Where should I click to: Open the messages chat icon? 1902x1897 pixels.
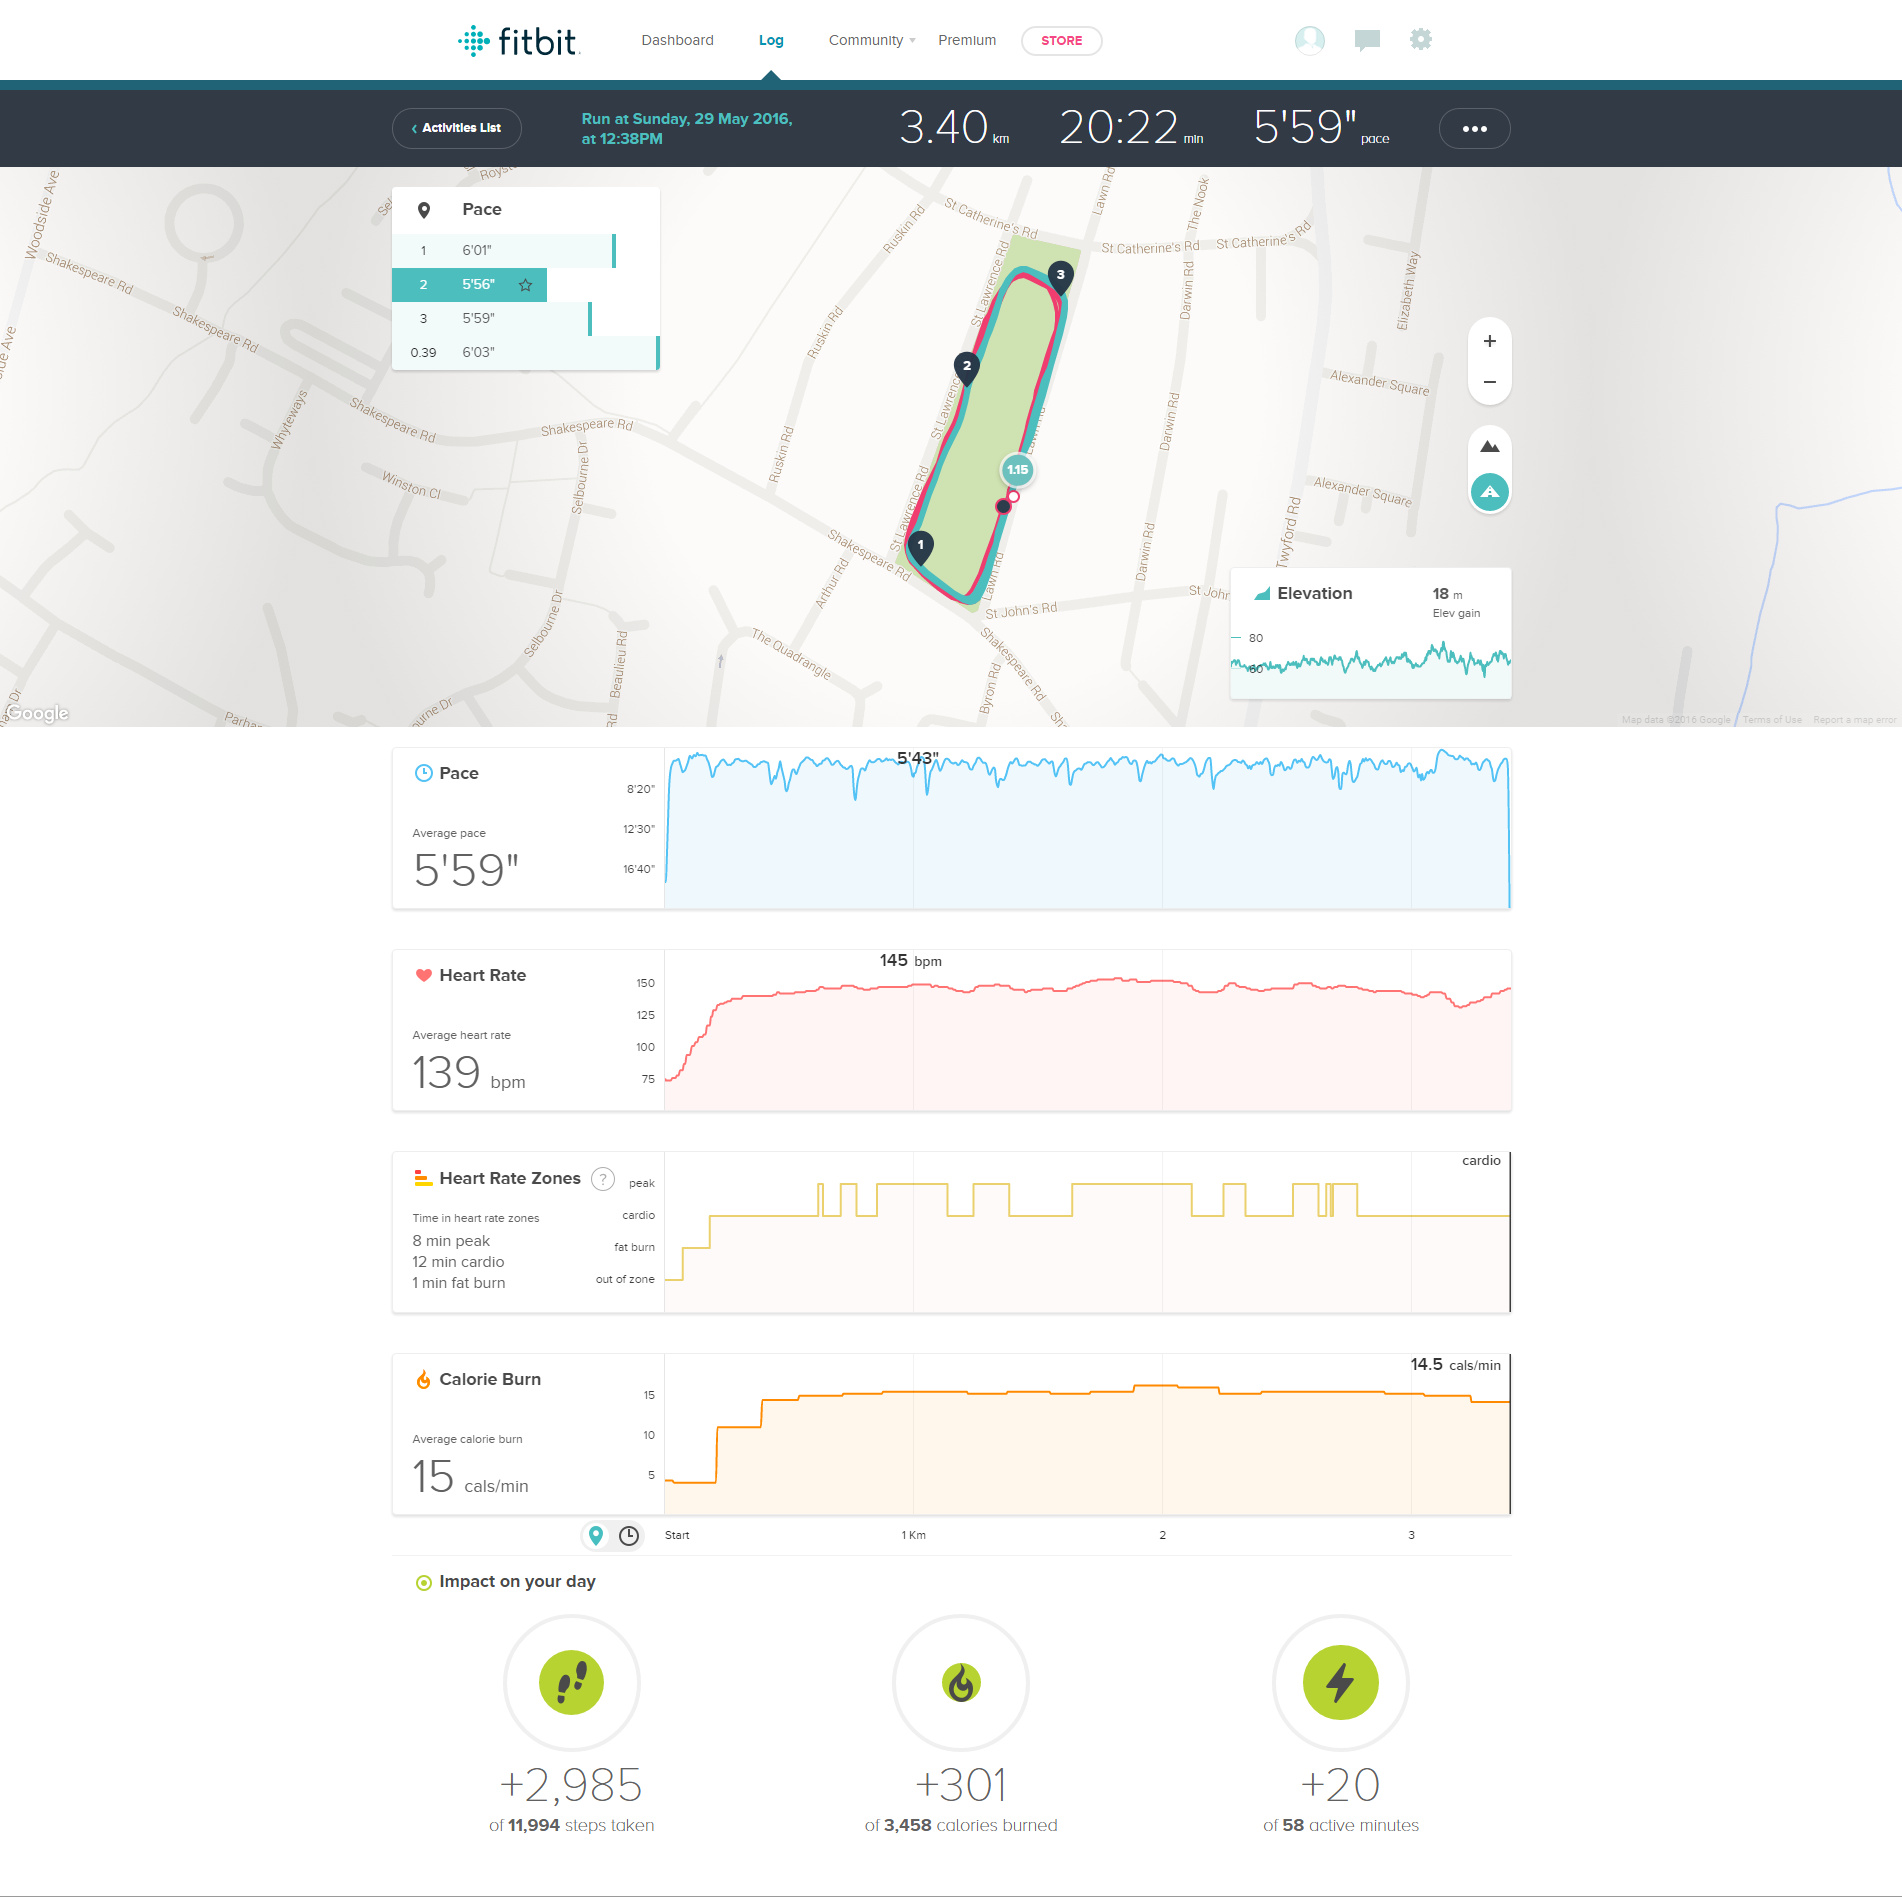tap(1367, 40)
